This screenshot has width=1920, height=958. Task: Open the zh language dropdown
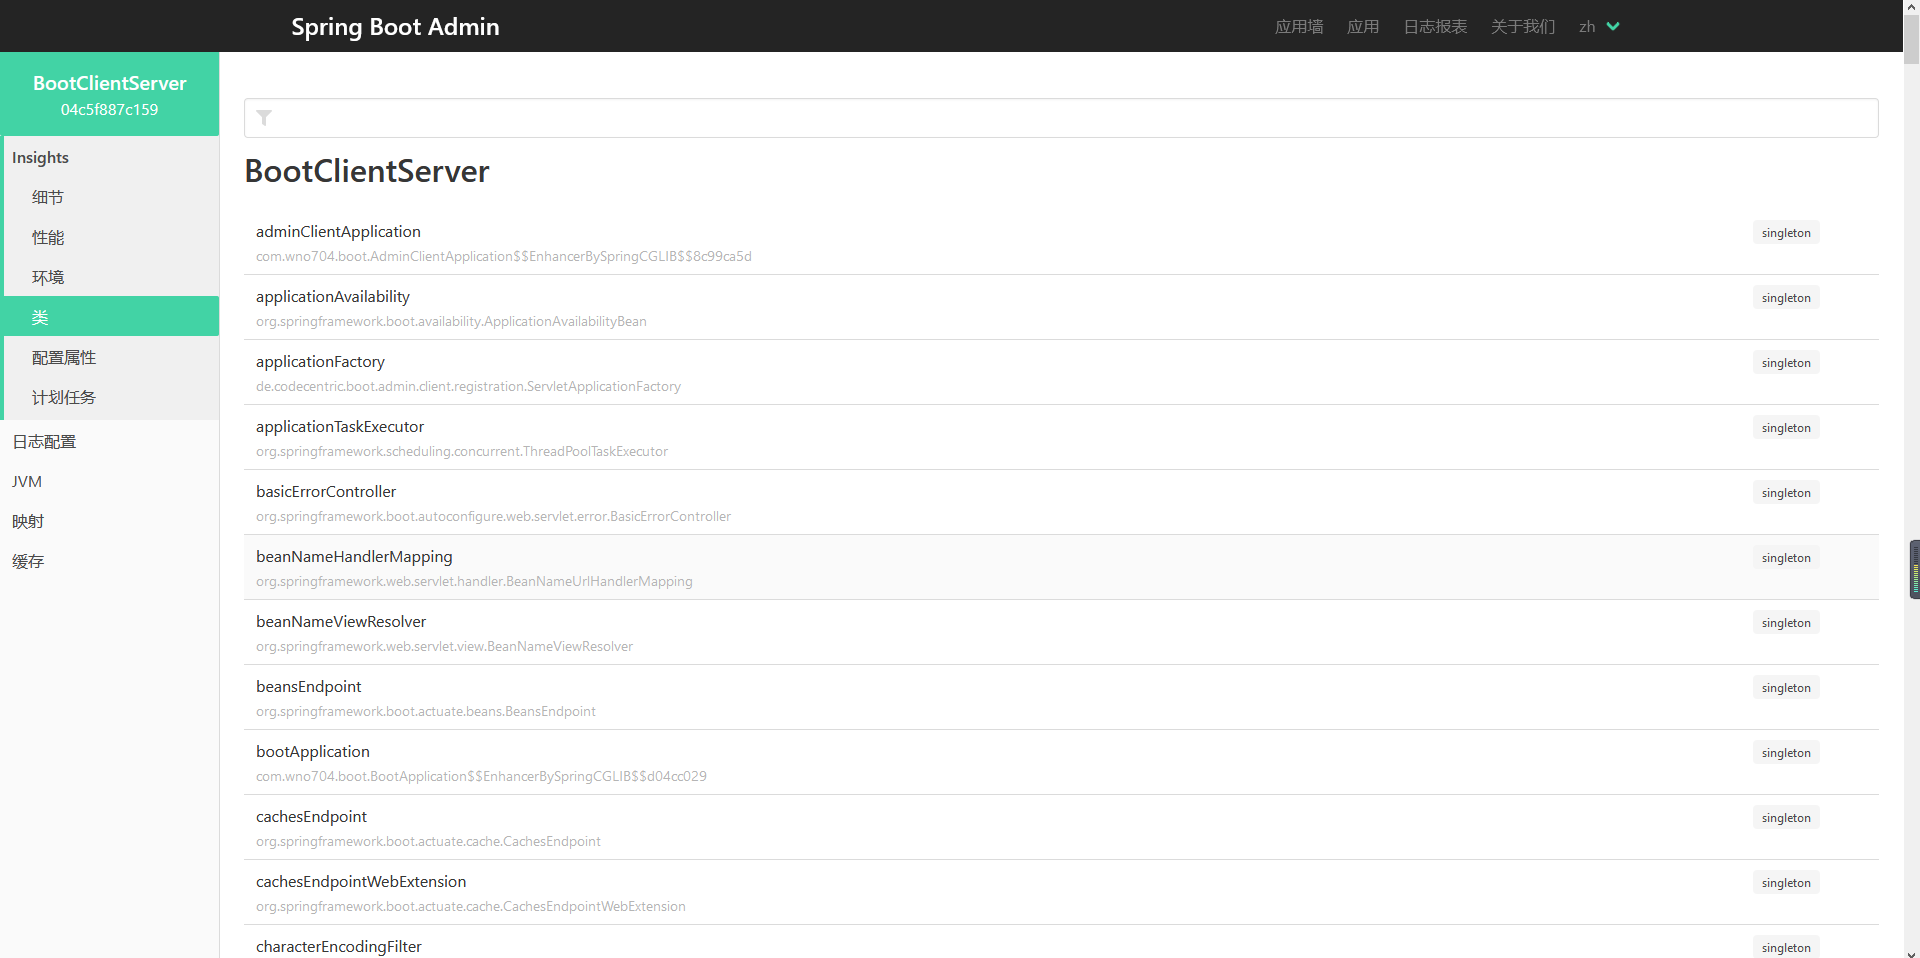[x=1598, y=27]
